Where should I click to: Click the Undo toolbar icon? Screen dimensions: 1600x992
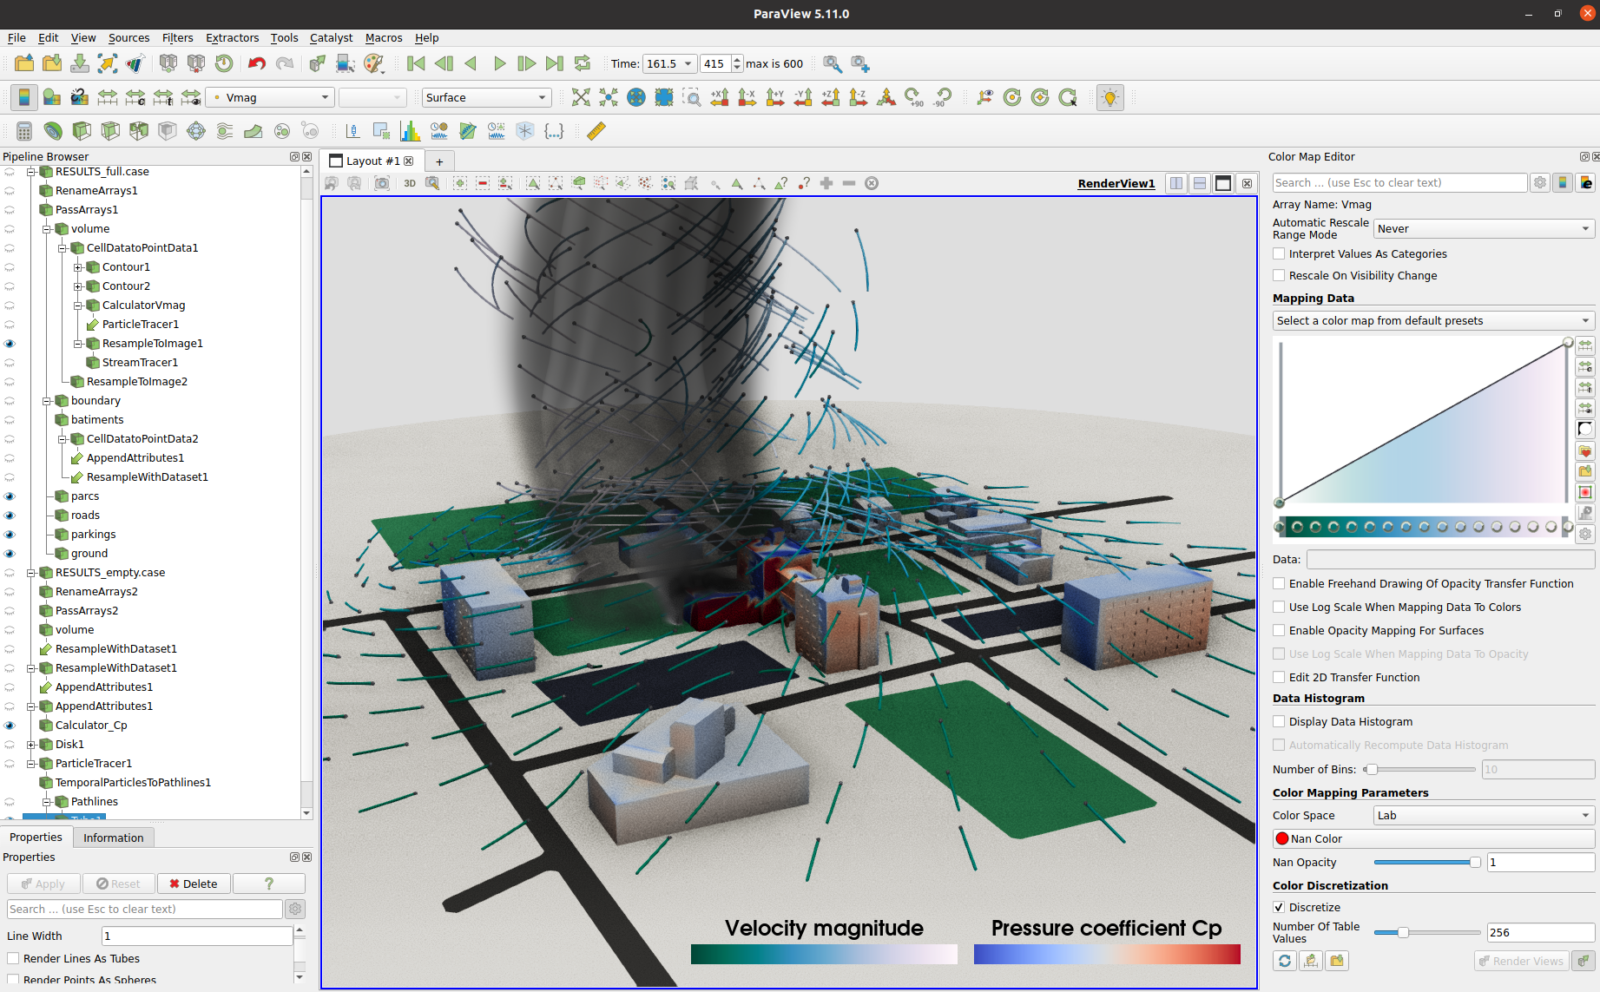[258, 63]
